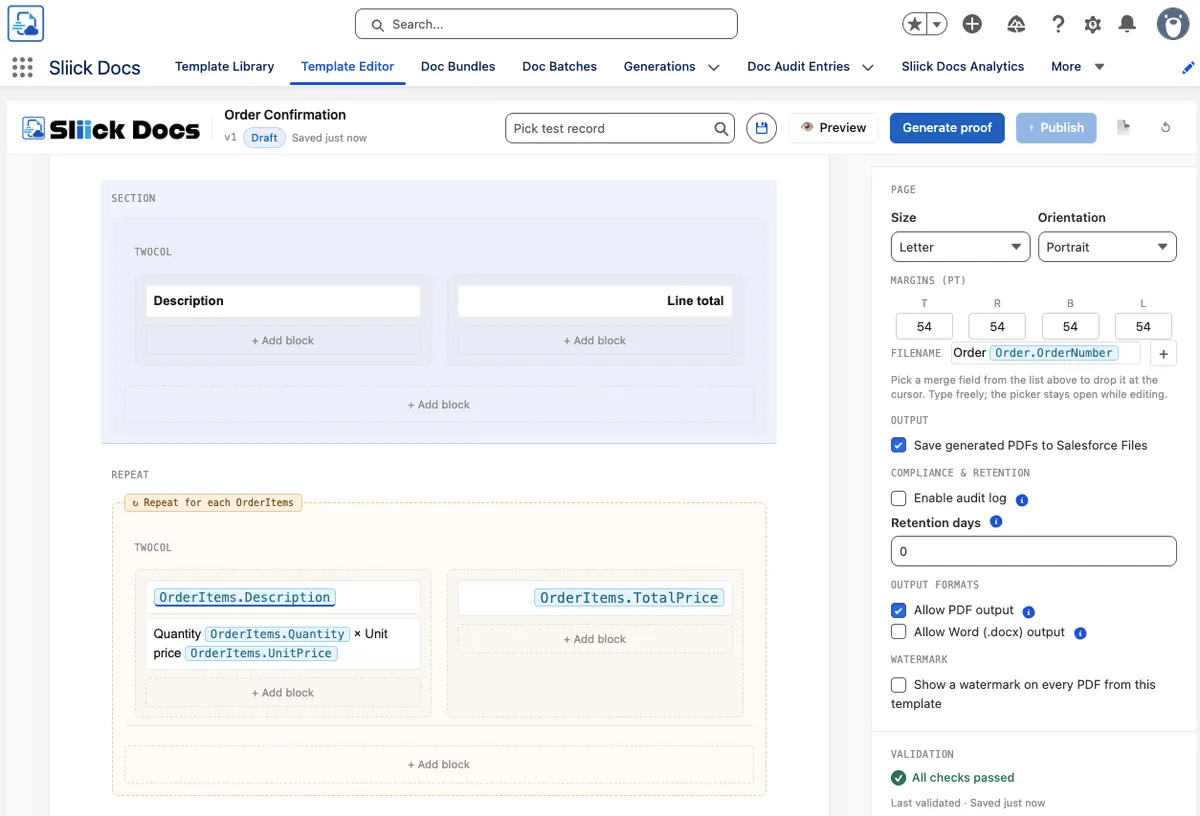Expand the favorites list dropdown arrow
The width and height of the screenshot is (1200, 816).
937,25
